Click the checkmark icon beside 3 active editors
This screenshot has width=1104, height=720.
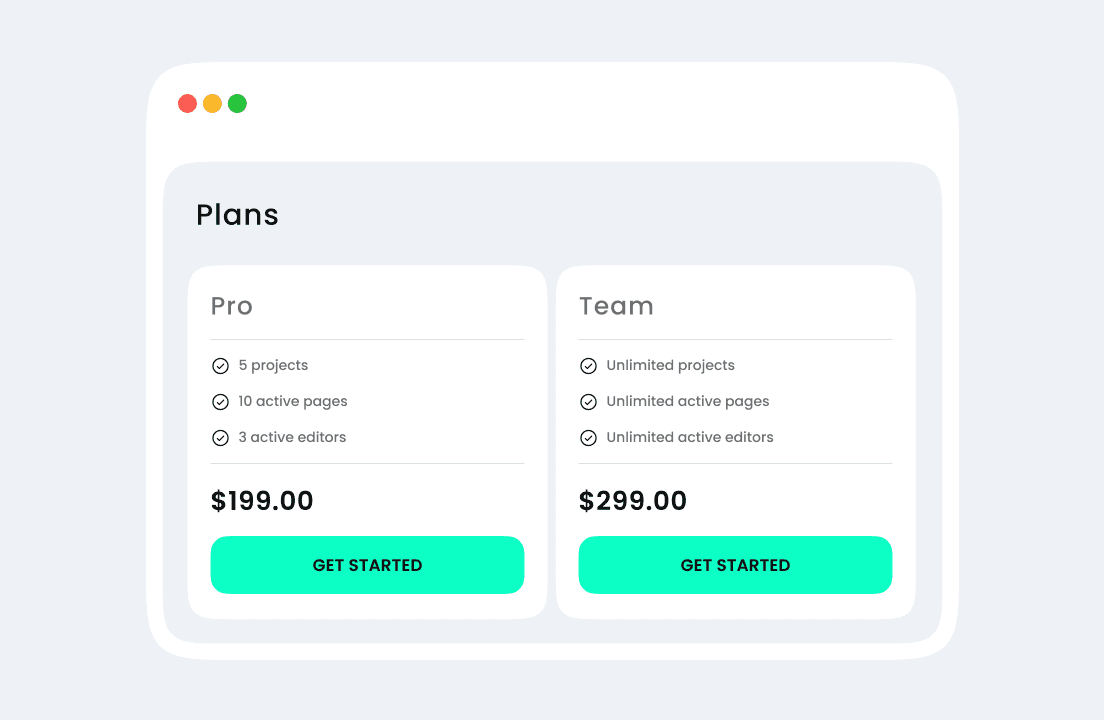pyautogui.click(x=220, y=438)
